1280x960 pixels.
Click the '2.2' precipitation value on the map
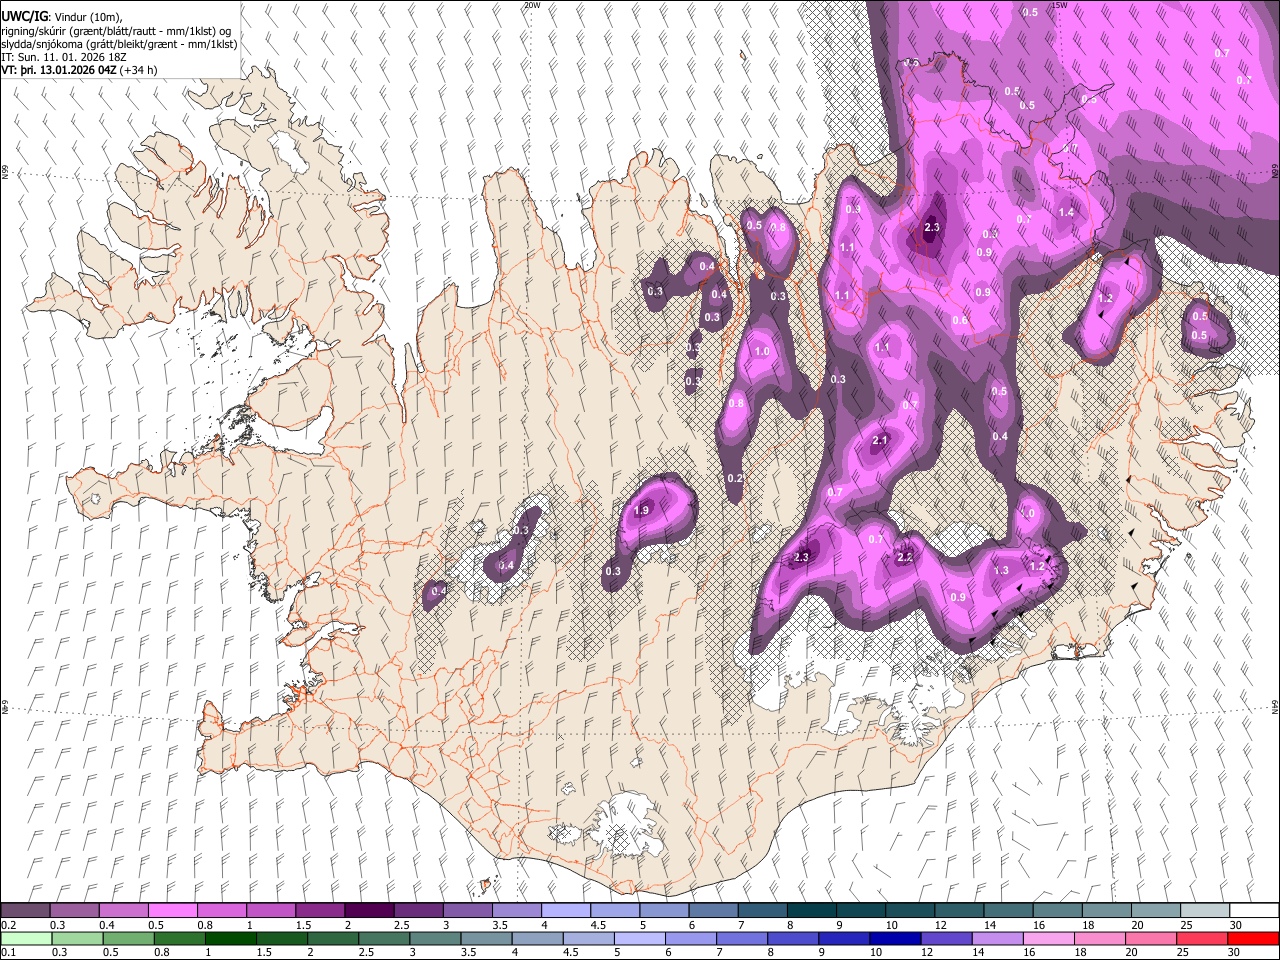coord(905,557)
